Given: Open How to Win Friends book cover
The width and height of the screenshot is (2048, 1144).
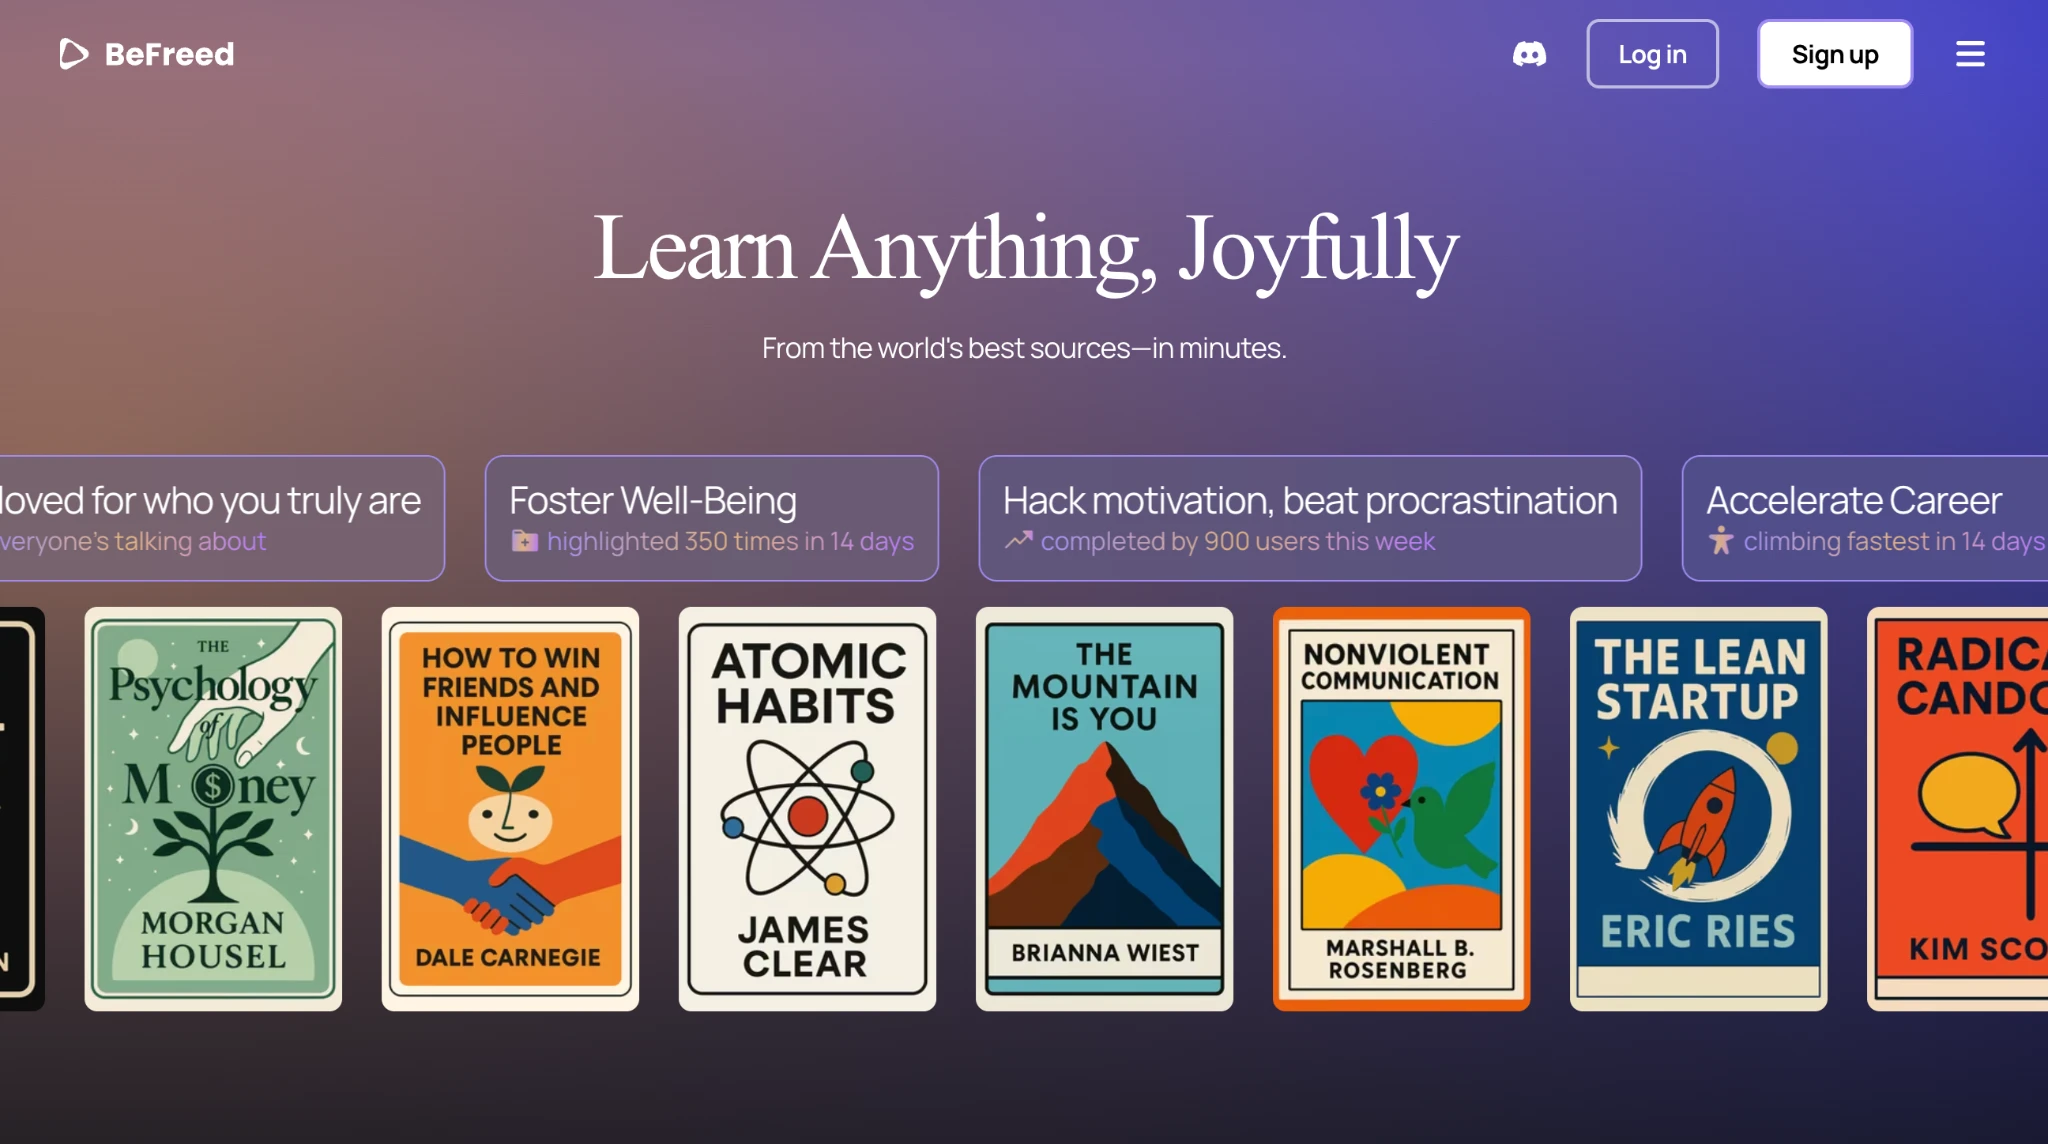Looking at the screenshot, I should [510, 808].
